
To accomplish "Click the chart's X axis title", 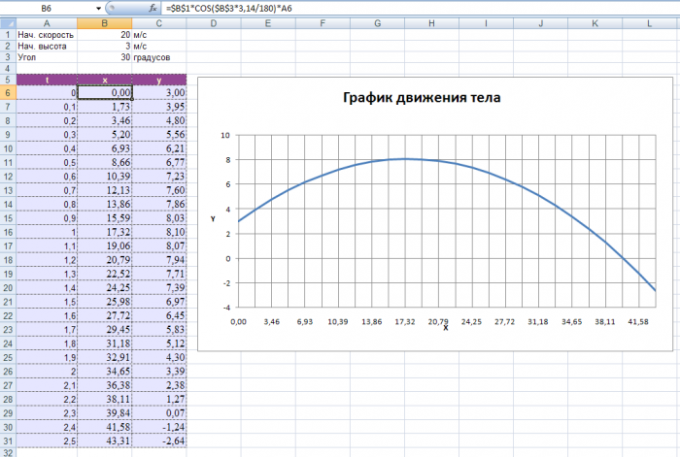I will click(x=445, y=328).
